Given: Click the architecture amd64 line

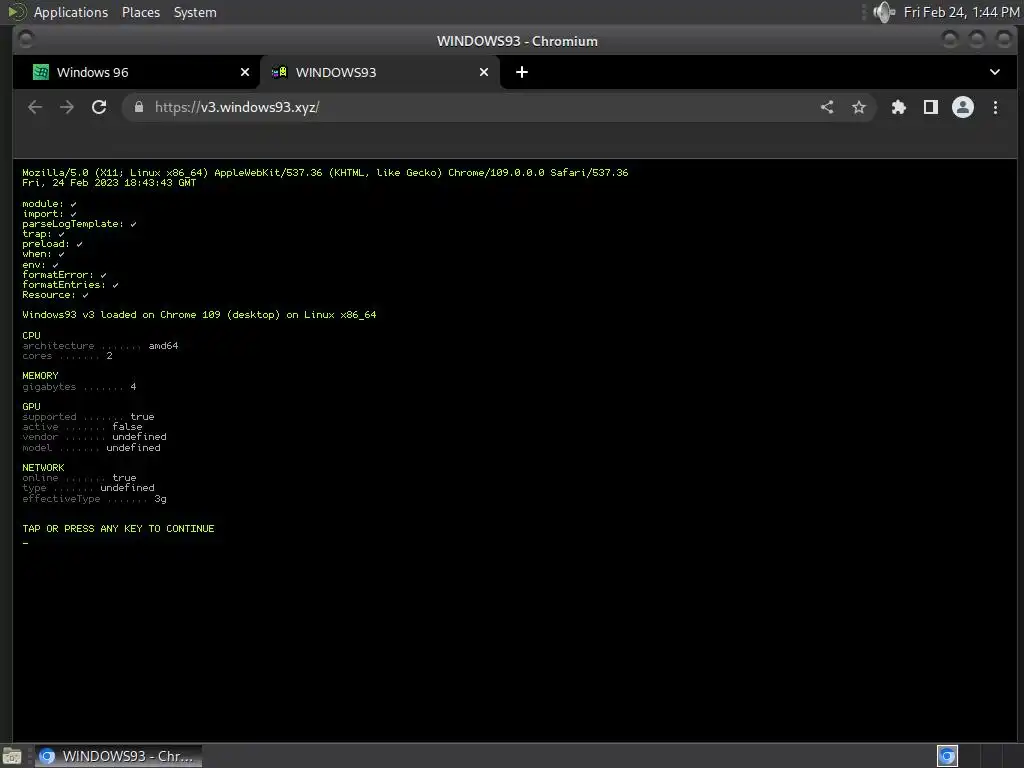Looking at the screenshot, I should (100, 345).
